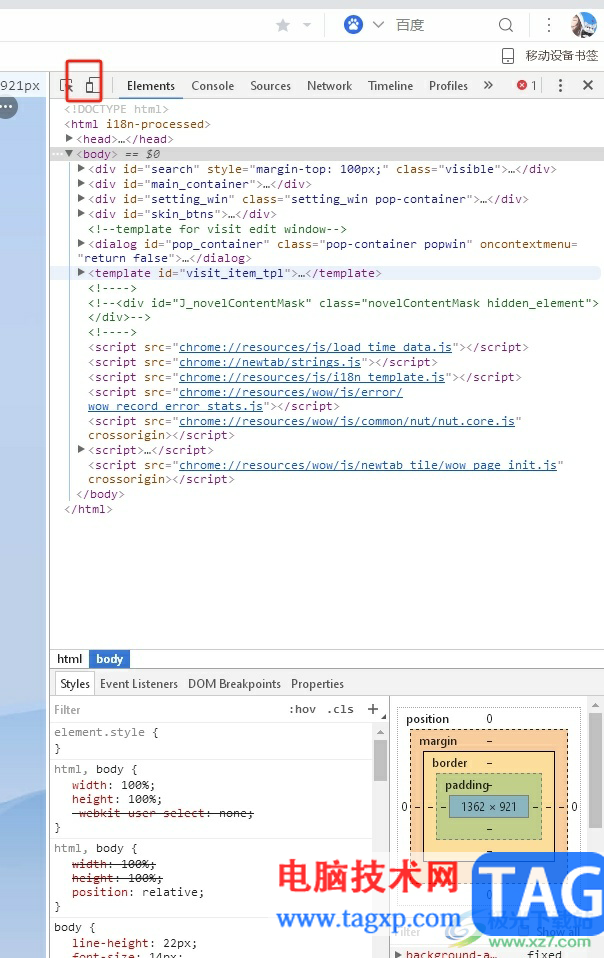The image size is (604, 958).
Task: Click the margin label in box model
Action: tap(438, 741)
